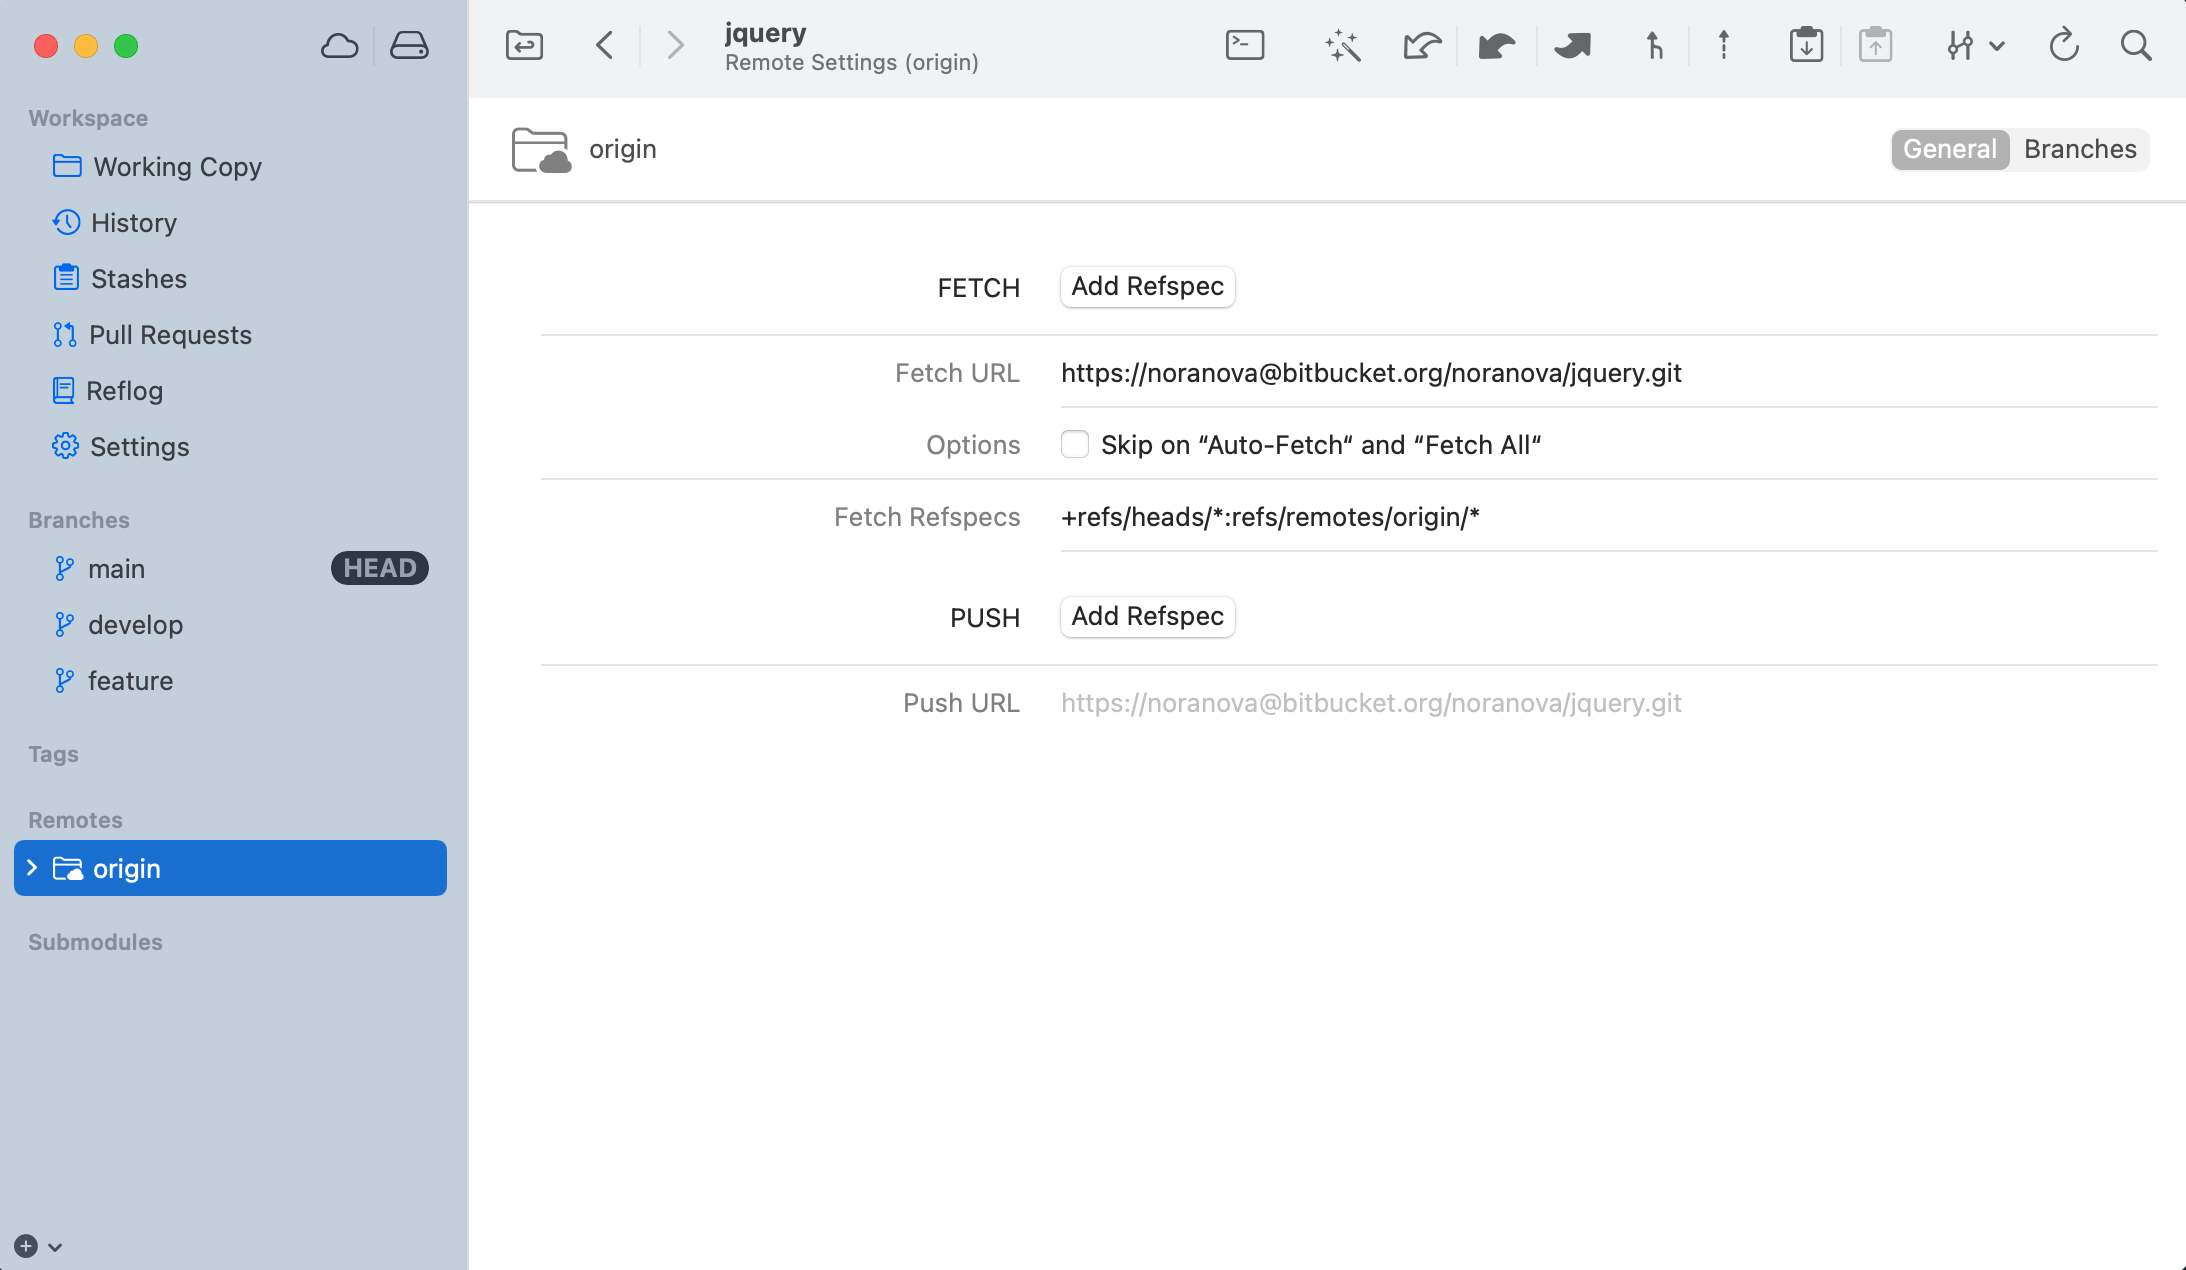Edit the Fetch URL field
Screen dimensions: 2186x1270
coord(1371,373)
